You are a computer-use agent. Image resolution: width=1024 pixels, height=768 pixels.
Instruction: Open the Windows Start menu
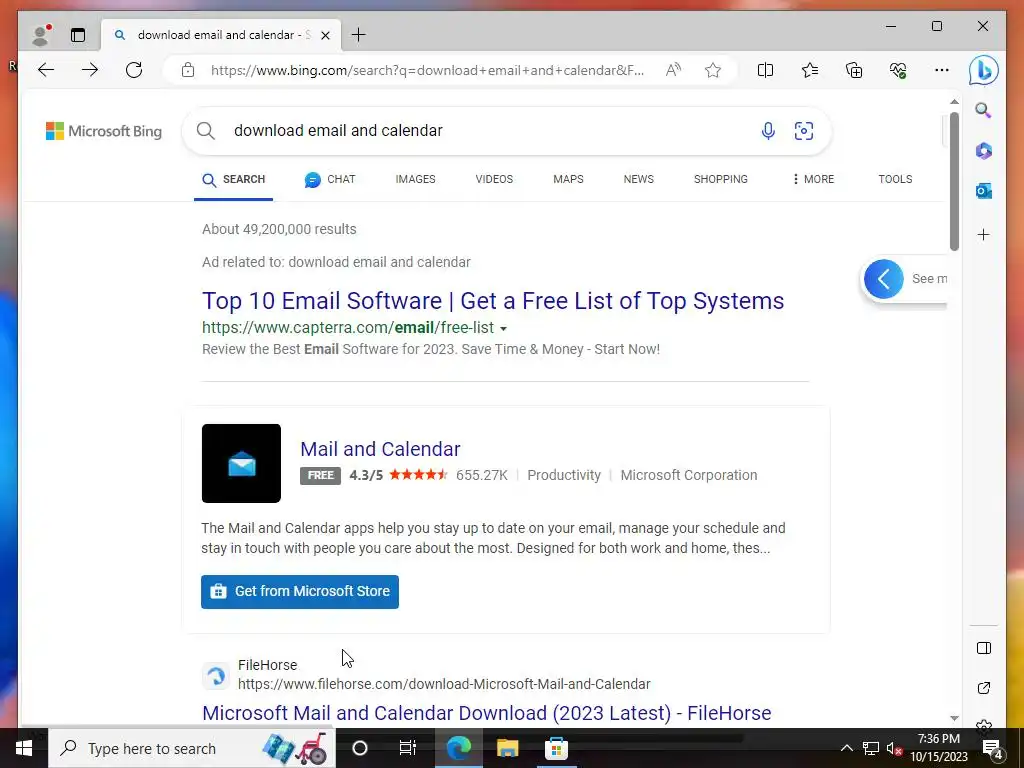click(x=24, y=748)
